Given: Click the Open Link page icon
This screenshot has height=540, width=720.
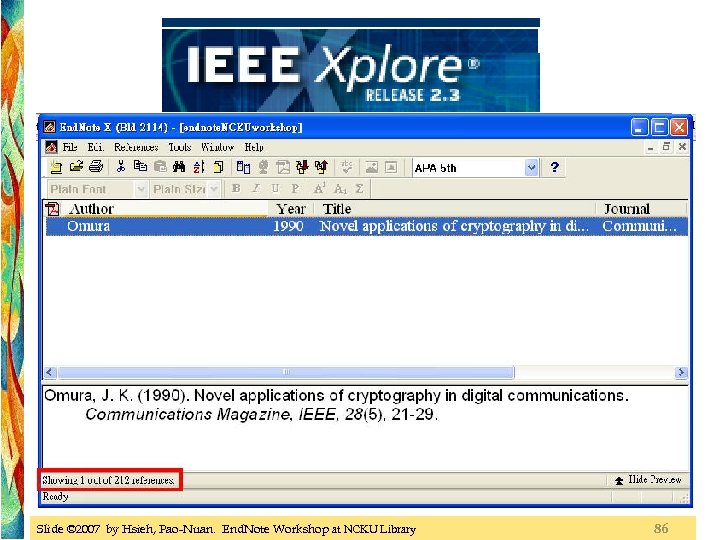Looking at the screenshot, I should point(282,167).
